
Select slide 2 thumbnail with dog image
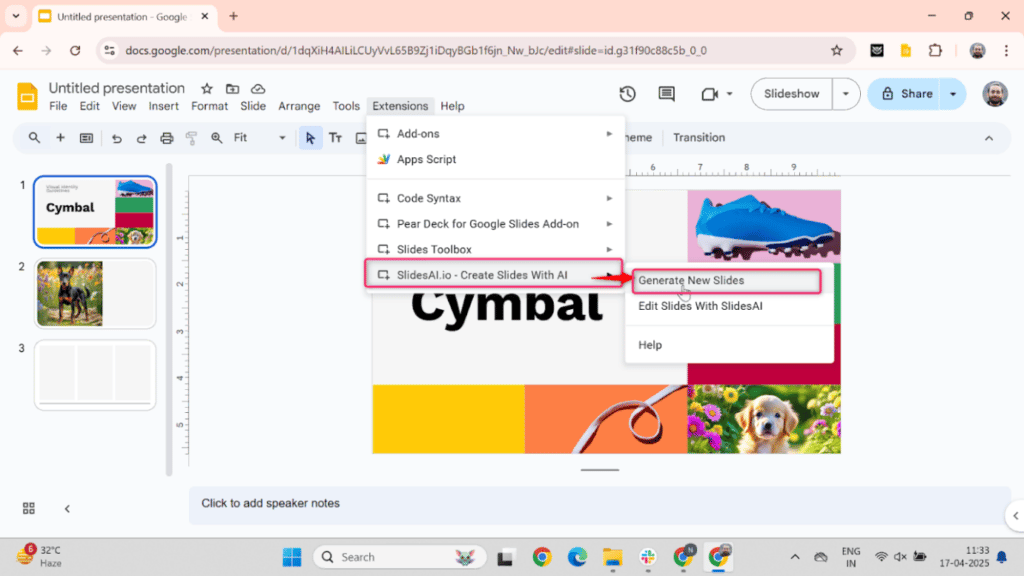[x=94, y=293]
